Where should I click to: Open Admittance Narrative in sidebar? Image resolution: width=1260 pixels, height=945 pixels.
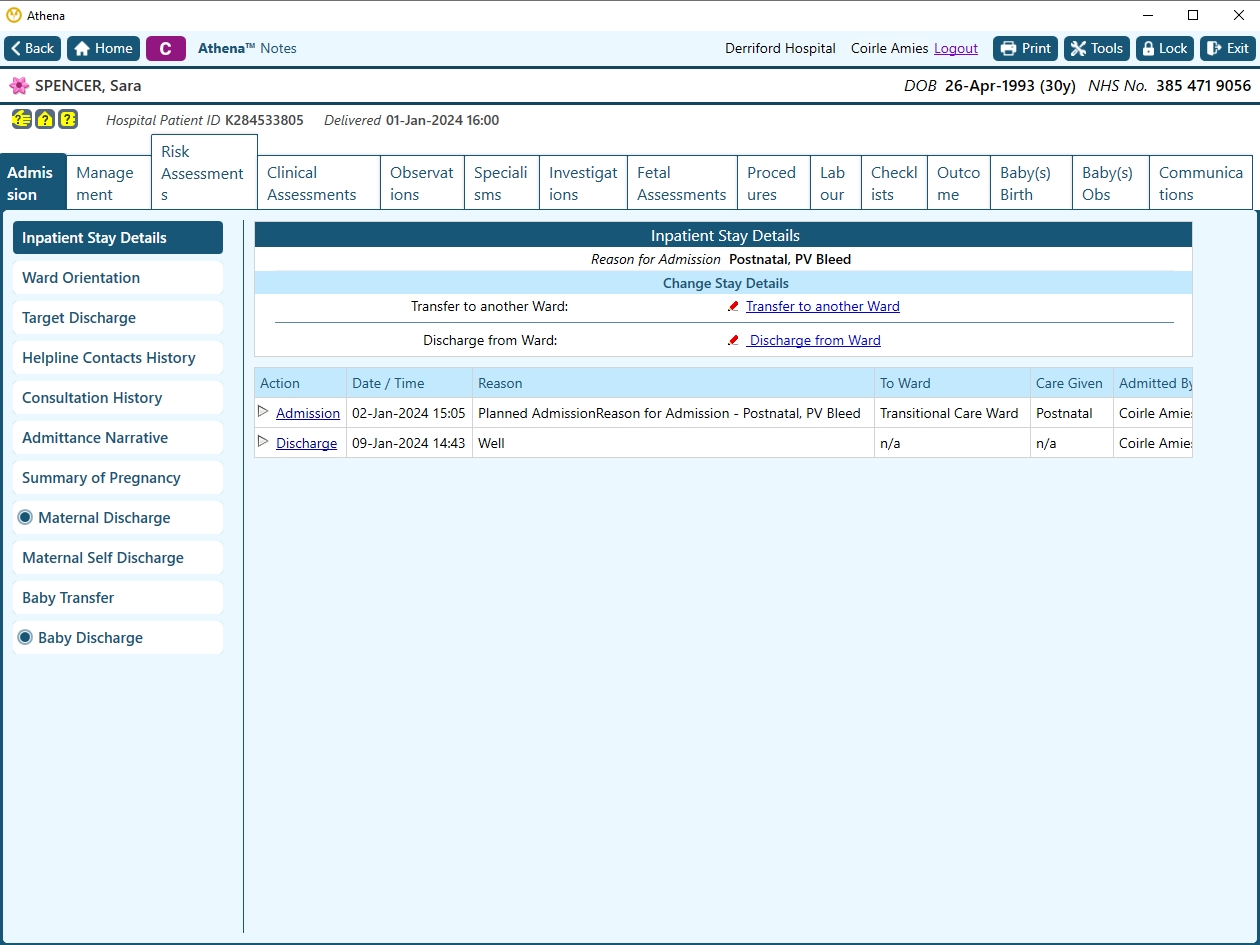click(x=118, y=438)
